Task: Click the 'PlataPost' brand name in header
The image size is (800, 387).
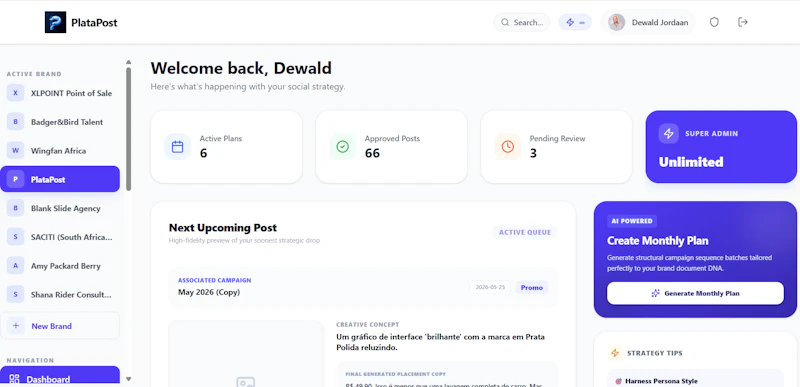Action: 94,22
